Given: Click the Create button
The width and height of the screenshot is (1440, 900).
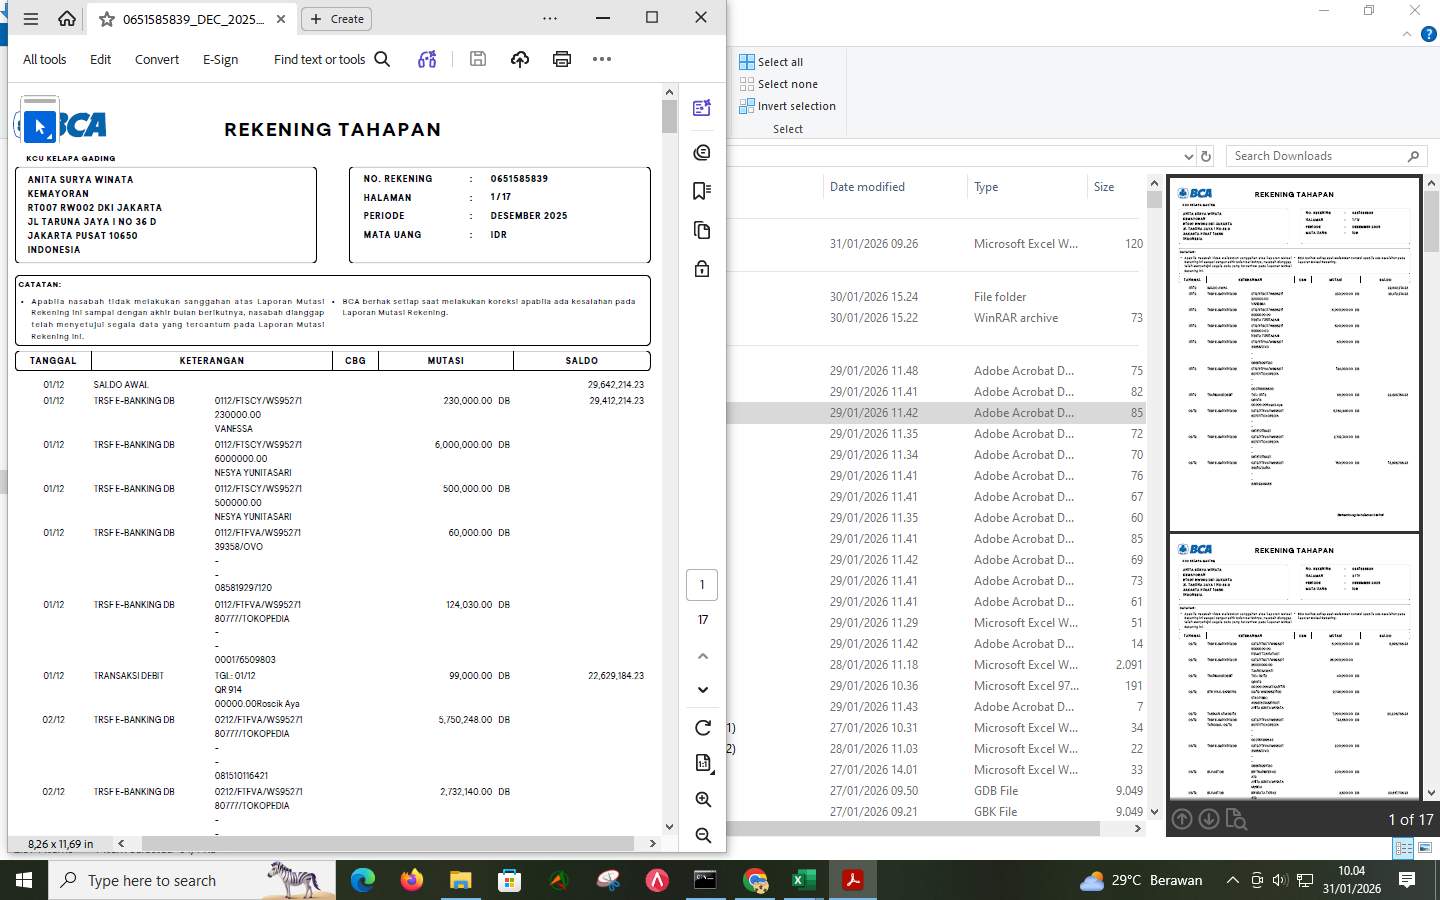Looking at the screenshot, I should [336, 18].
